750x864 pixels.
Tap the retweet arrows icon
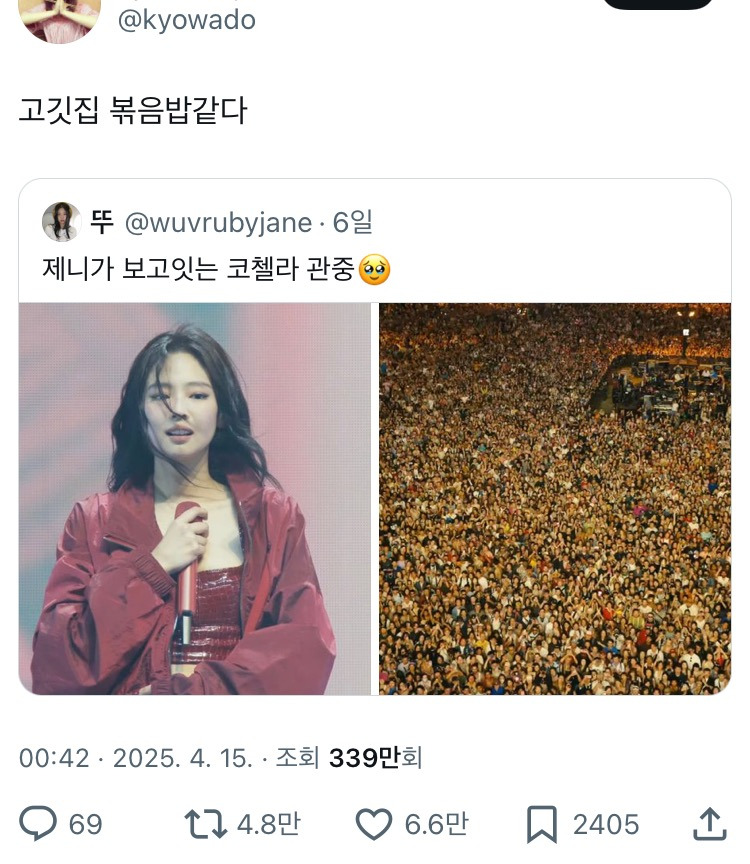205,824
